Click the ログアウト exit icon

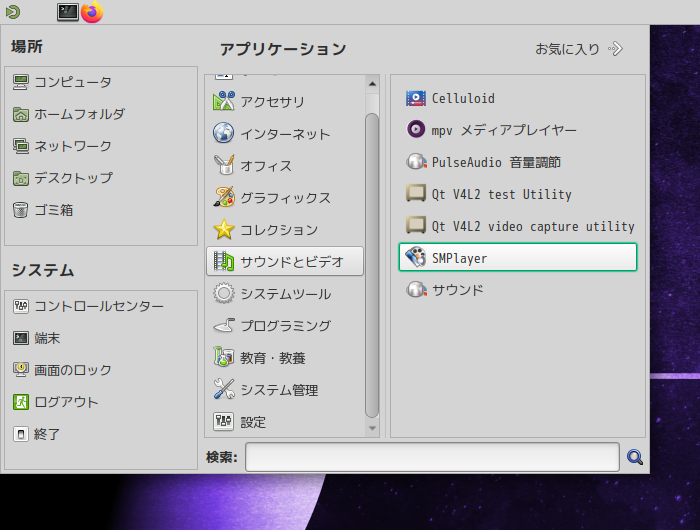(x=21, y=402)
